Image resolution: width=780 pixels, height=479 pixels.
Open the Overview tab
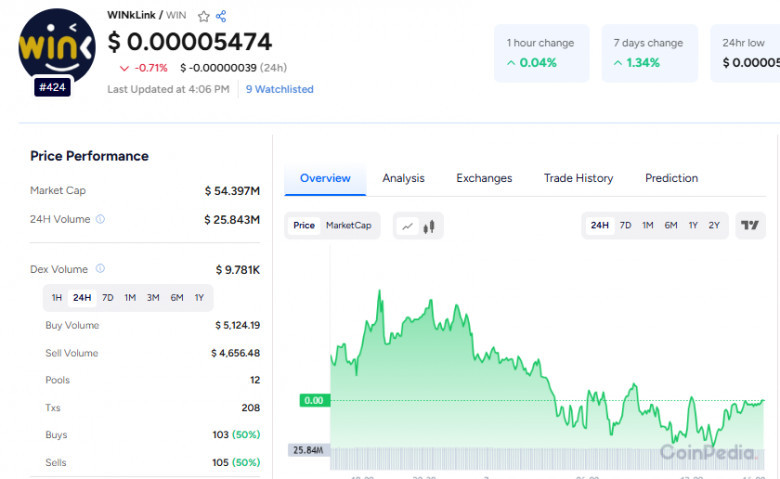(x=325, y=178)
